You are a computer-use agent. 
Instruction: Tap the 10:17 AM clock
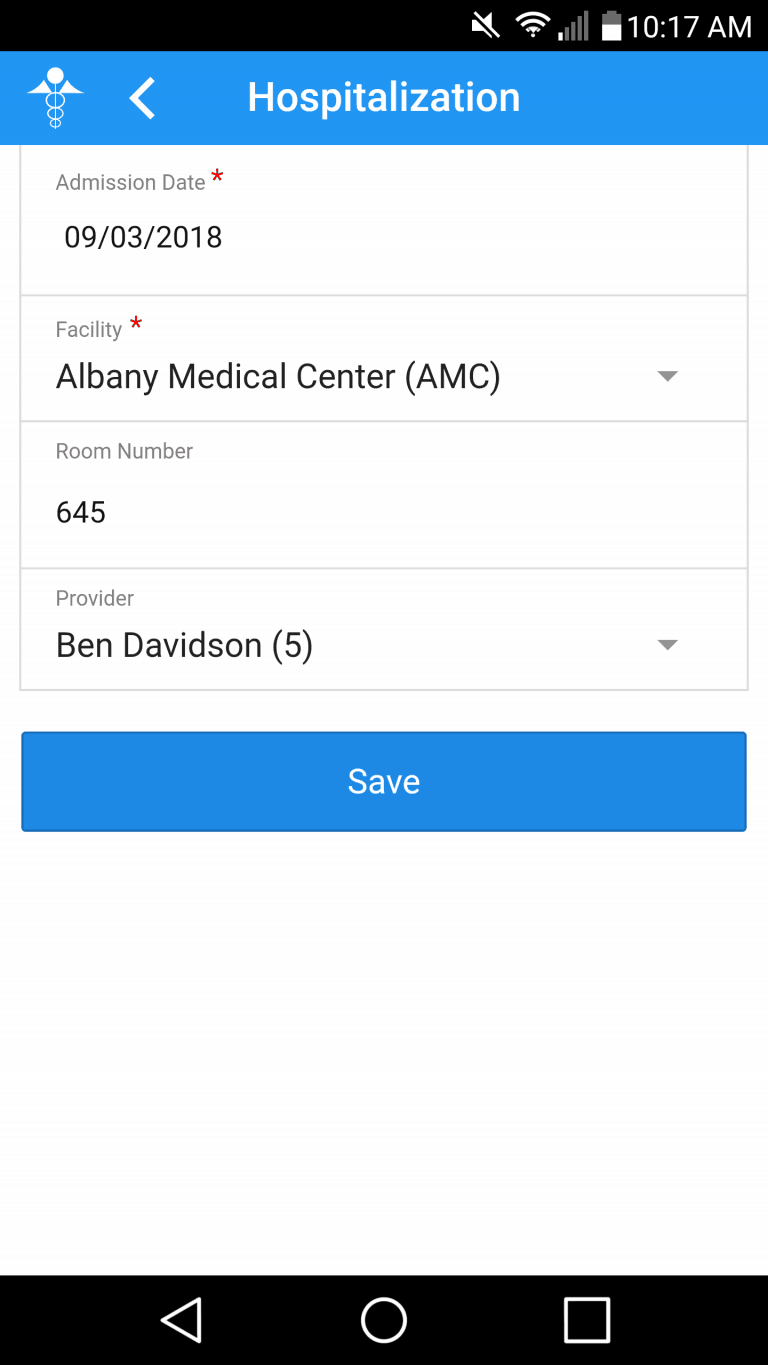(x=689, y=27)
